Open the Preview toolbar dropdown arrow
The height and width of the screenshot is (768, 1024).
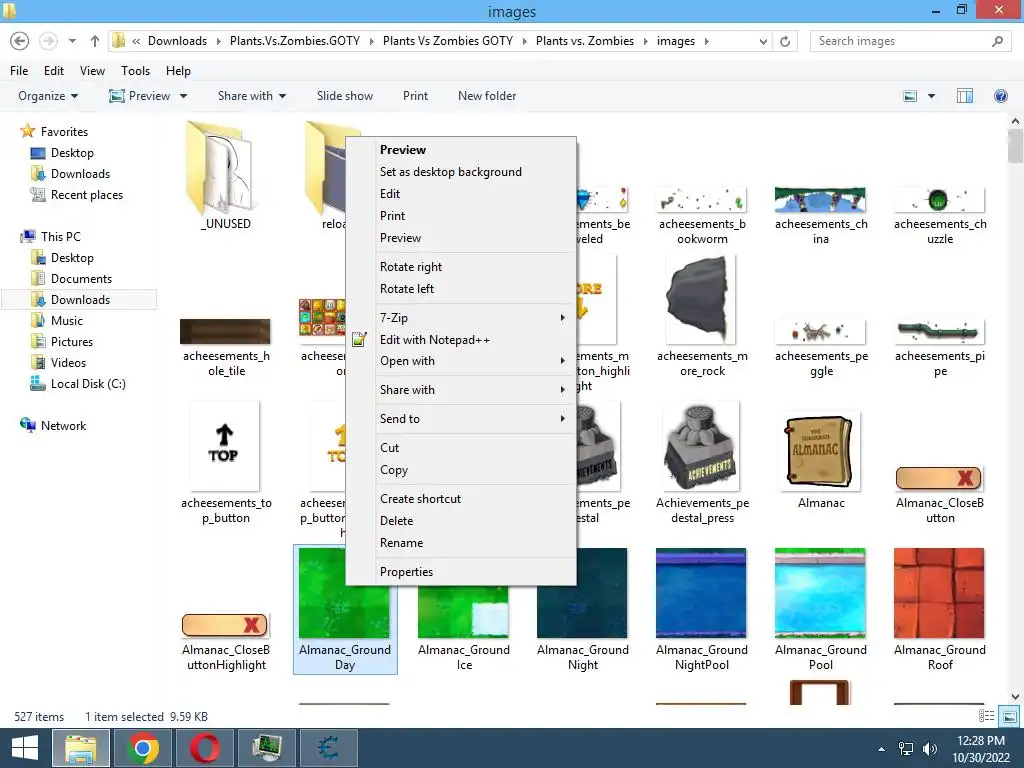184,96
